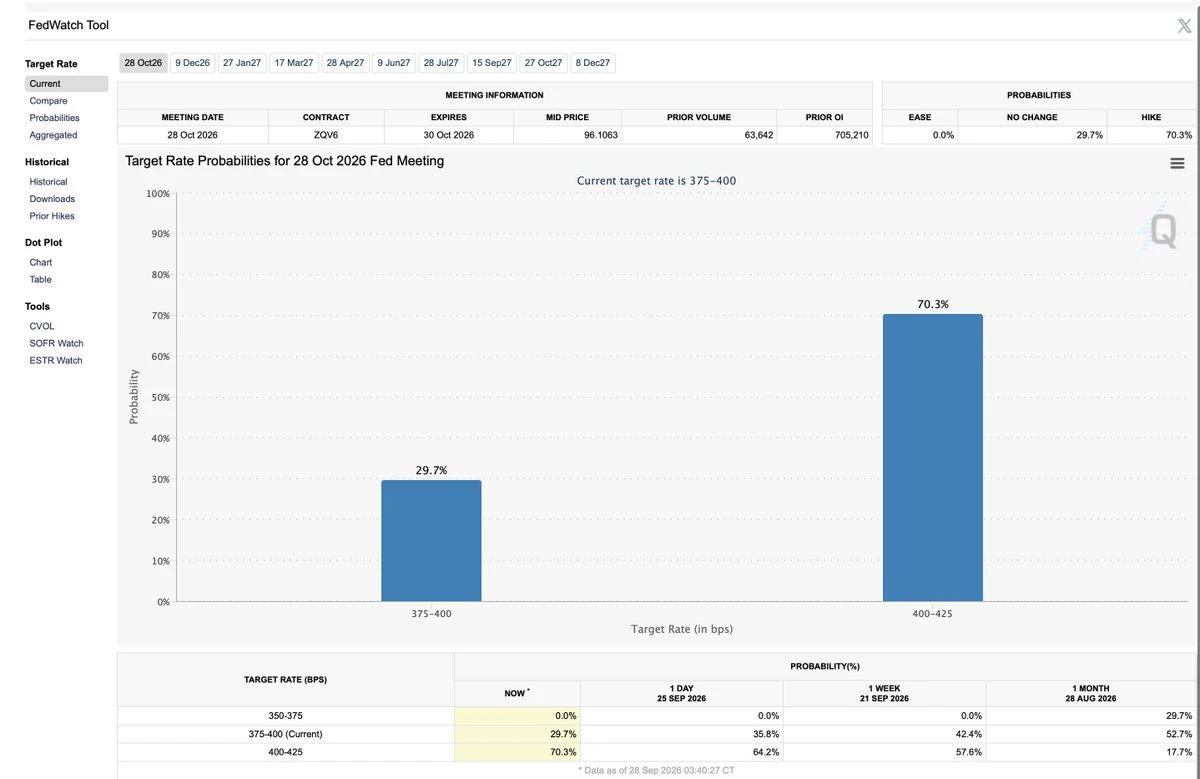Click the 52.7% one-month probability cell
This screenshot has height=779, width=1200.
[1090, 734]
